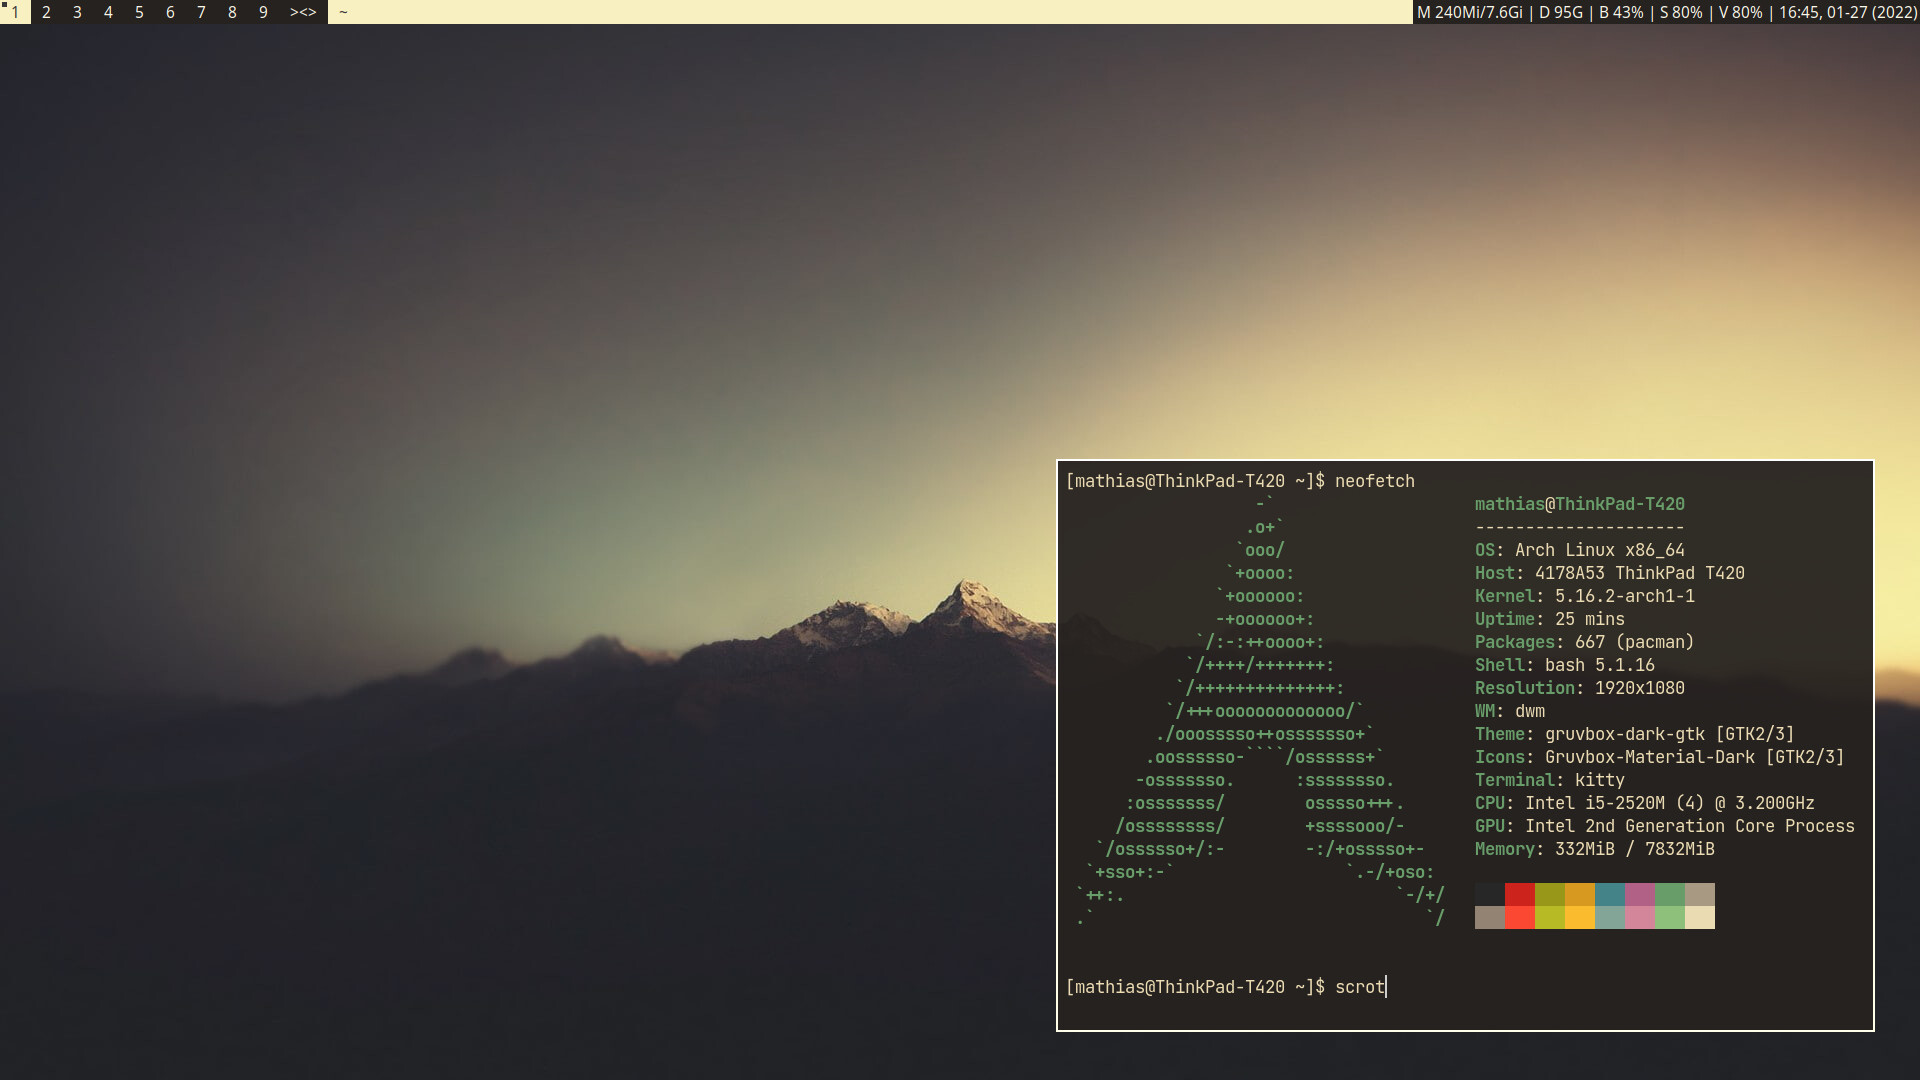This screenshot has height=1080, width=1920.
Task: Click the GPU: Intel 2nd Generation line
Action: coord(1664,826)
